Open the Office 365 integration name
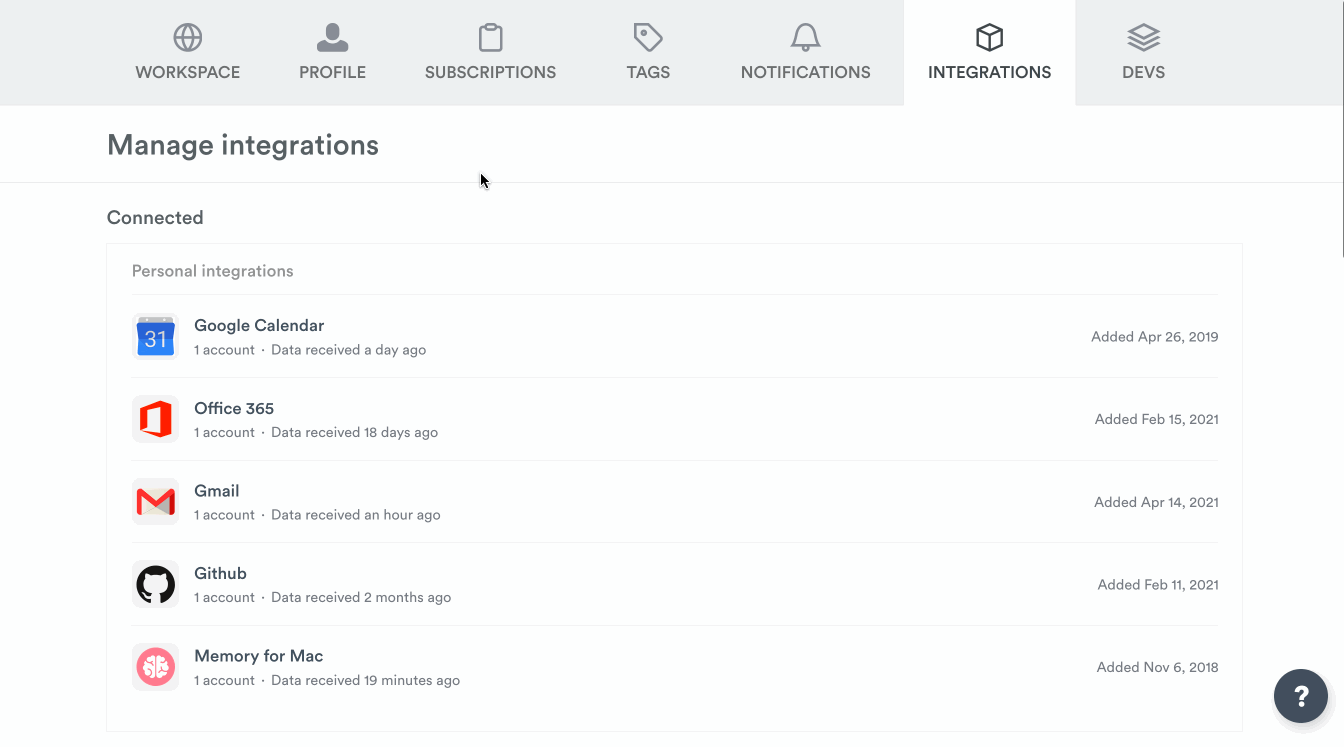Viewport: 1344px width, 747px height. [x=234, y=408]
